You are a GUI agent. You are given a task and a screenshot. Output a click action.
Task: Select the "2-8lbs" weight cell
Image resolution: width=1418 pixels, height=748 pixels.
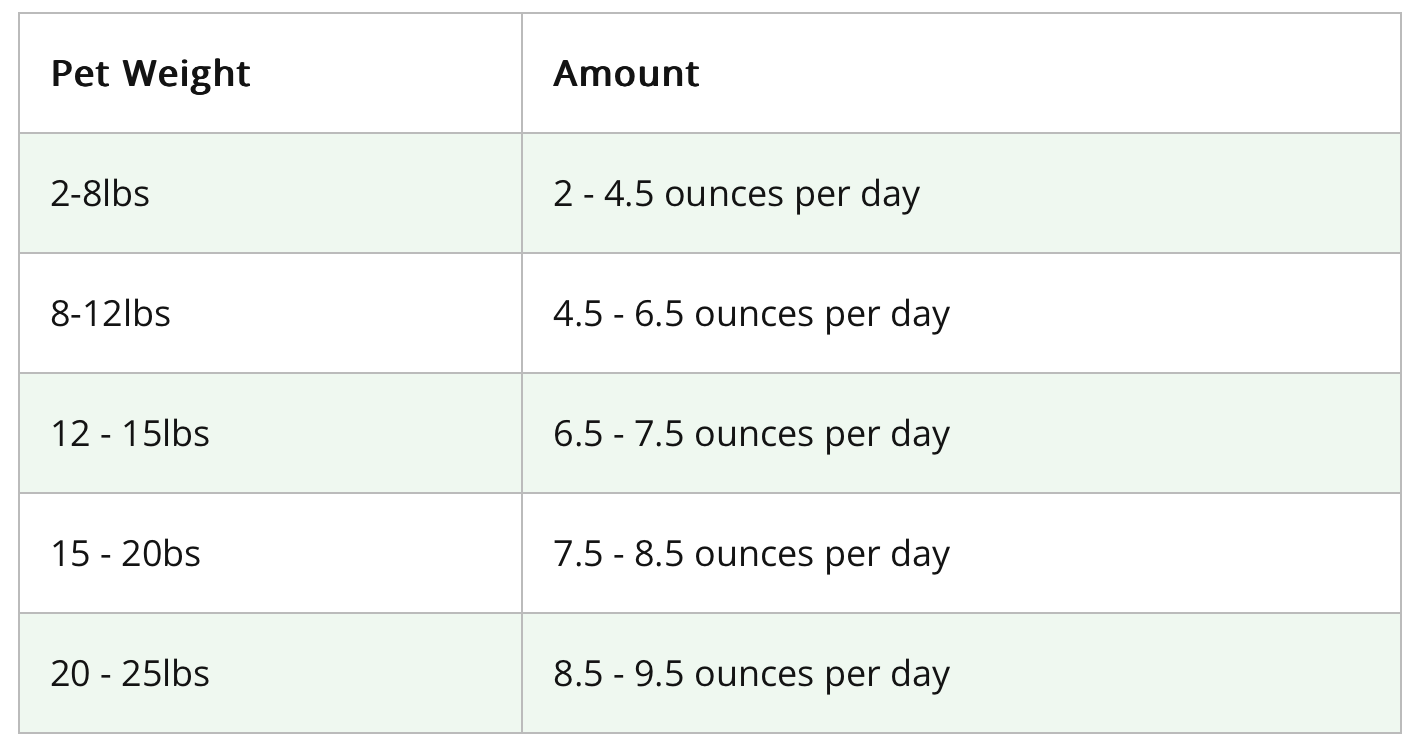pos(100,193)
